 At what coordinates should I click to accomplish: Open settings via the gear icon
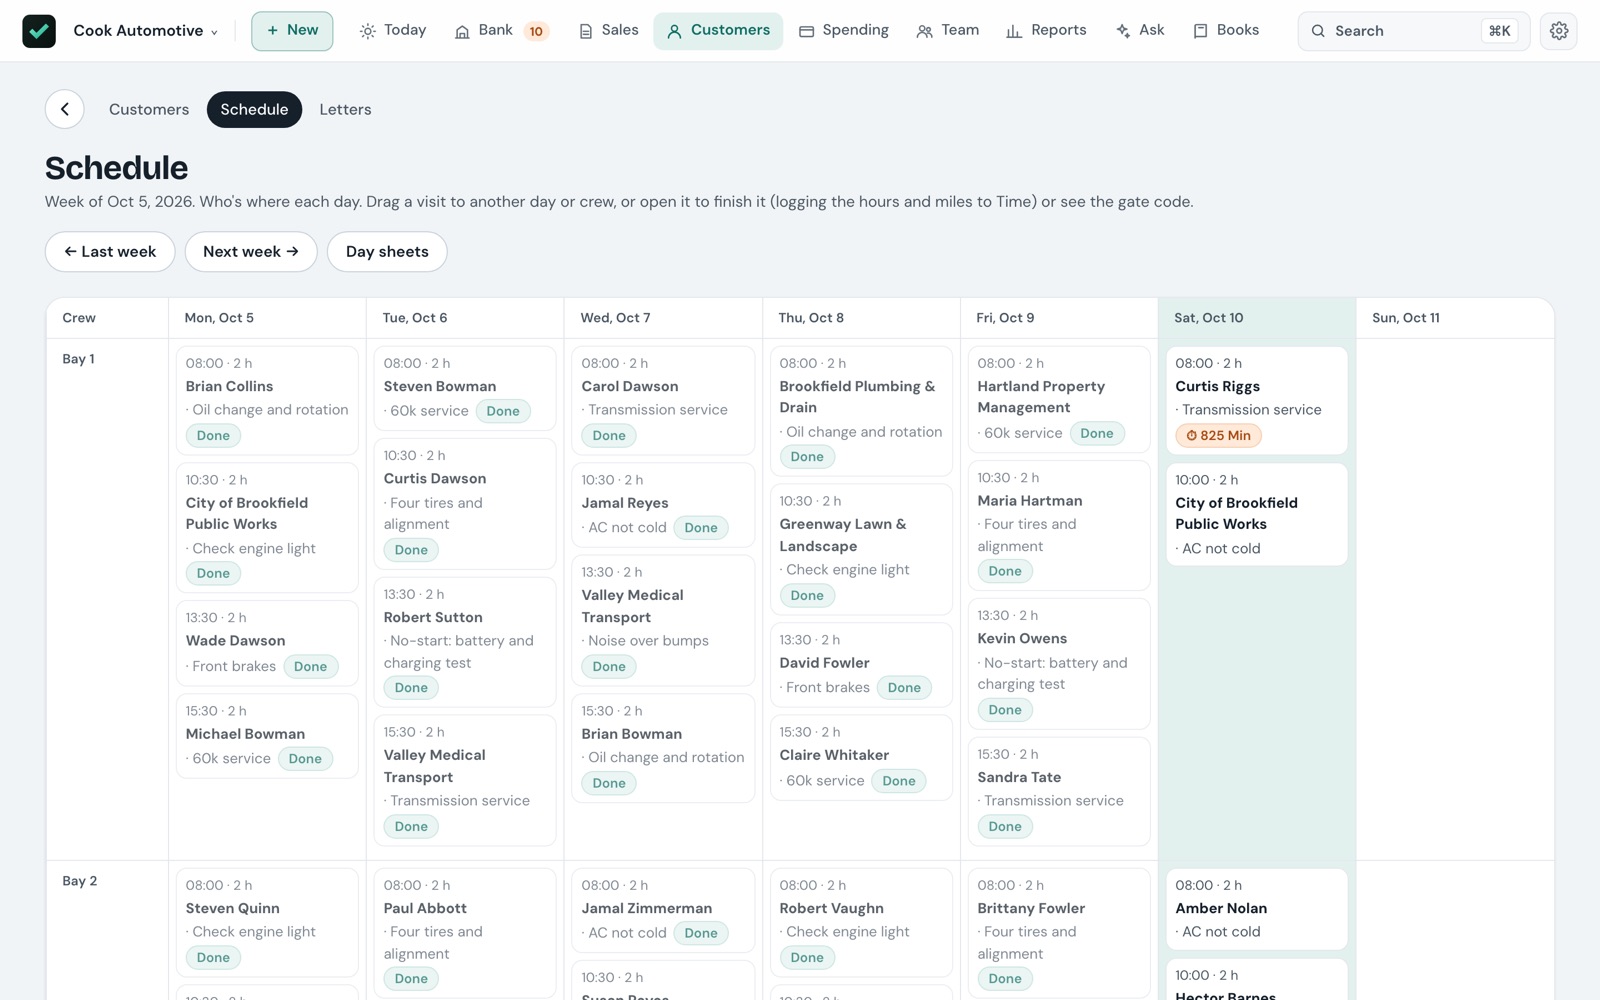coord(1559,31)
